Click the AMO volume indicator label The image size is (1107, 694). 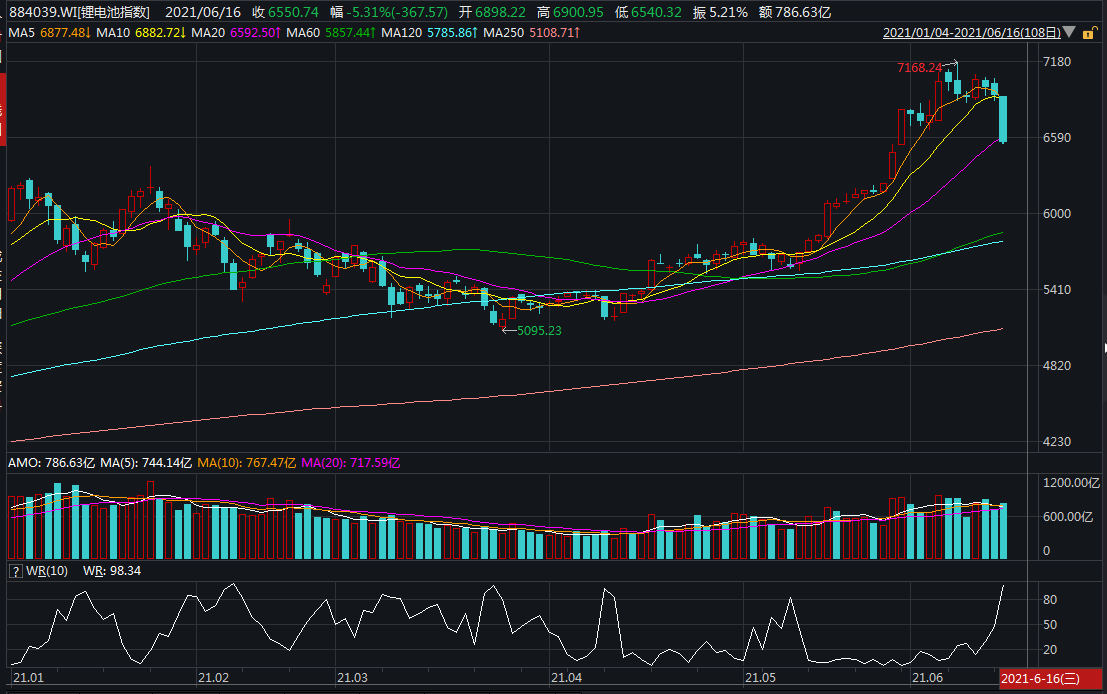click(23, 463)
